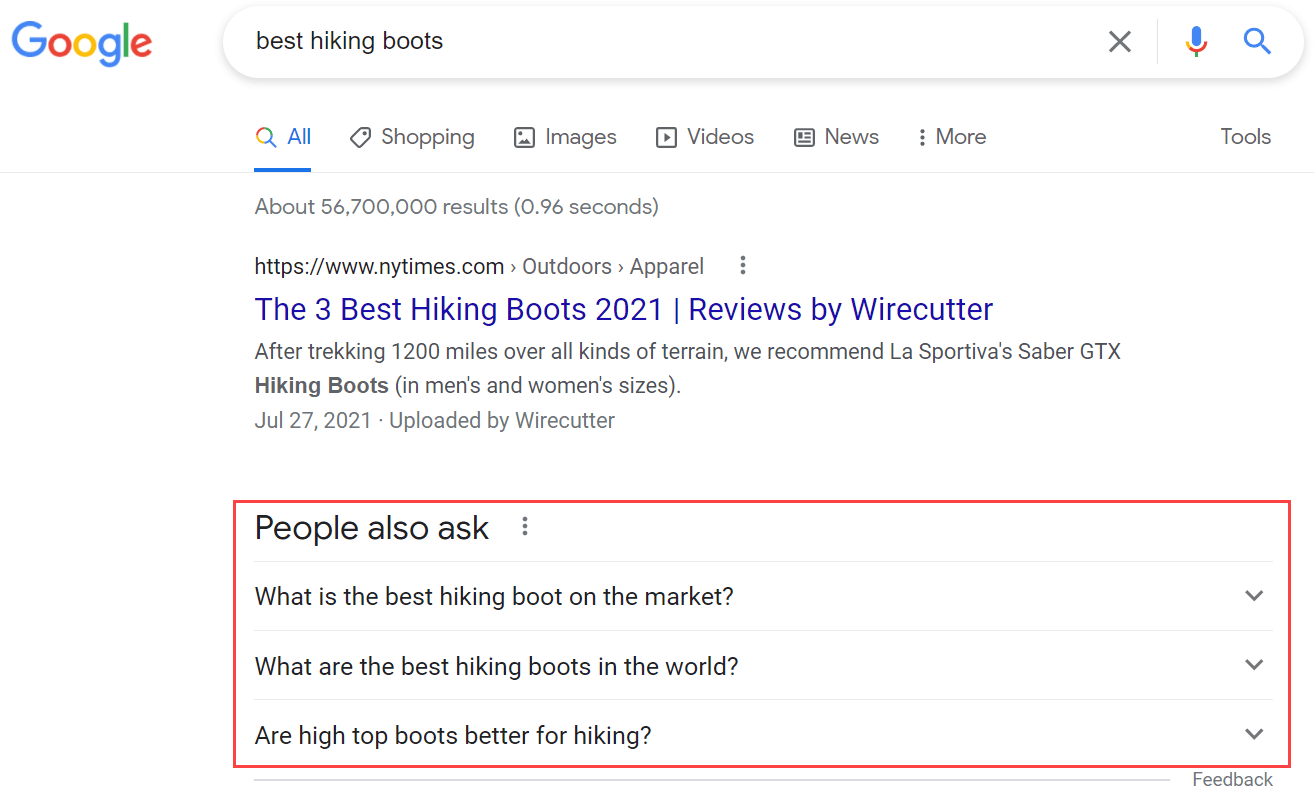The image size is (1314, 792).
Task: Start voice search with the microphone icon
Action: (1196, 41)
